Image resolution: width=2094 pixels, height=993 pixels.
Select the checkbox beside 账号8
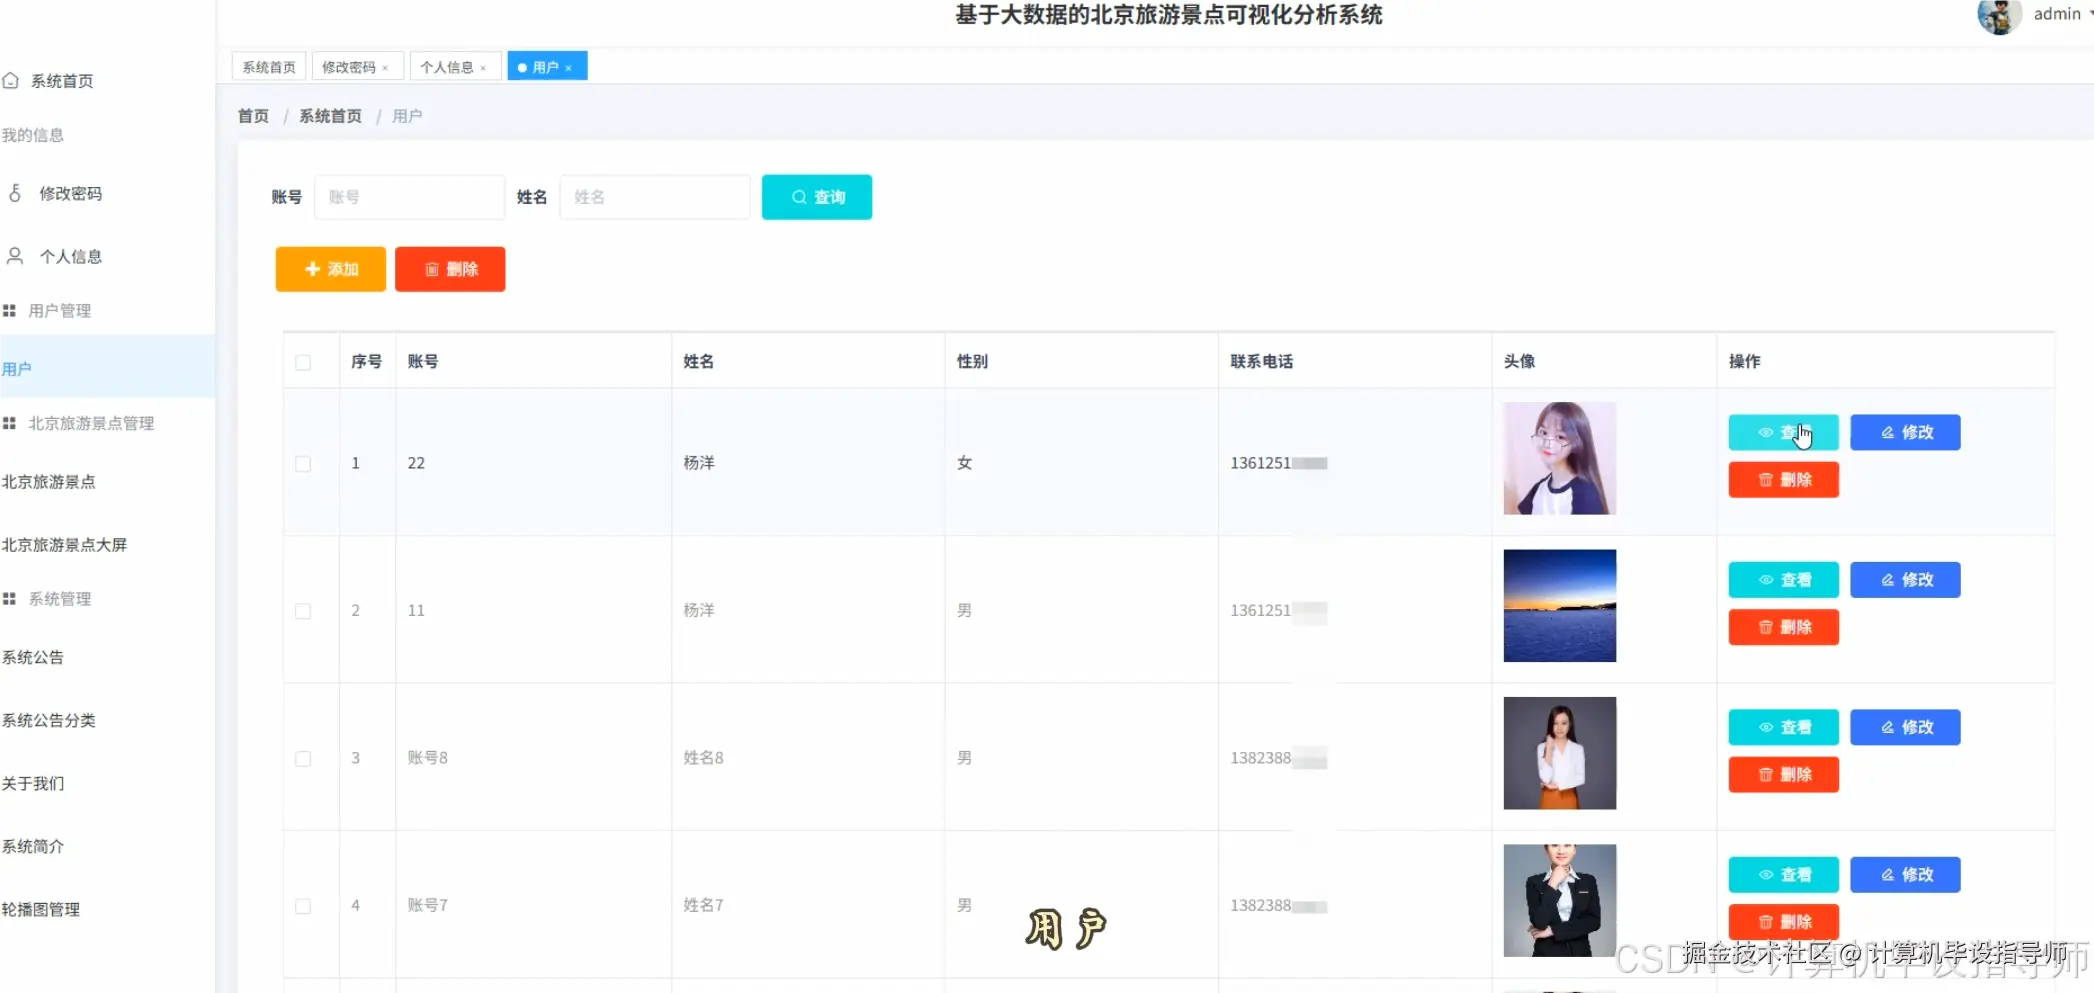tap(304, 759)
